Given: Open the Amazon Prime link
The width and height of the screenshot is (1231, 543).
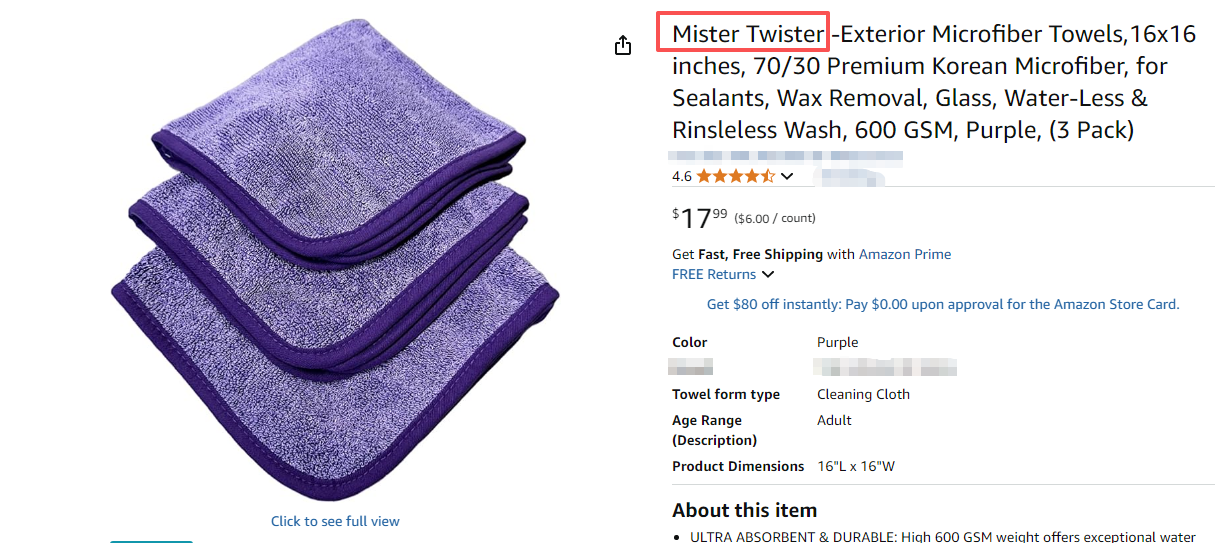Looking at the screenshot, I should coord(905,254).
